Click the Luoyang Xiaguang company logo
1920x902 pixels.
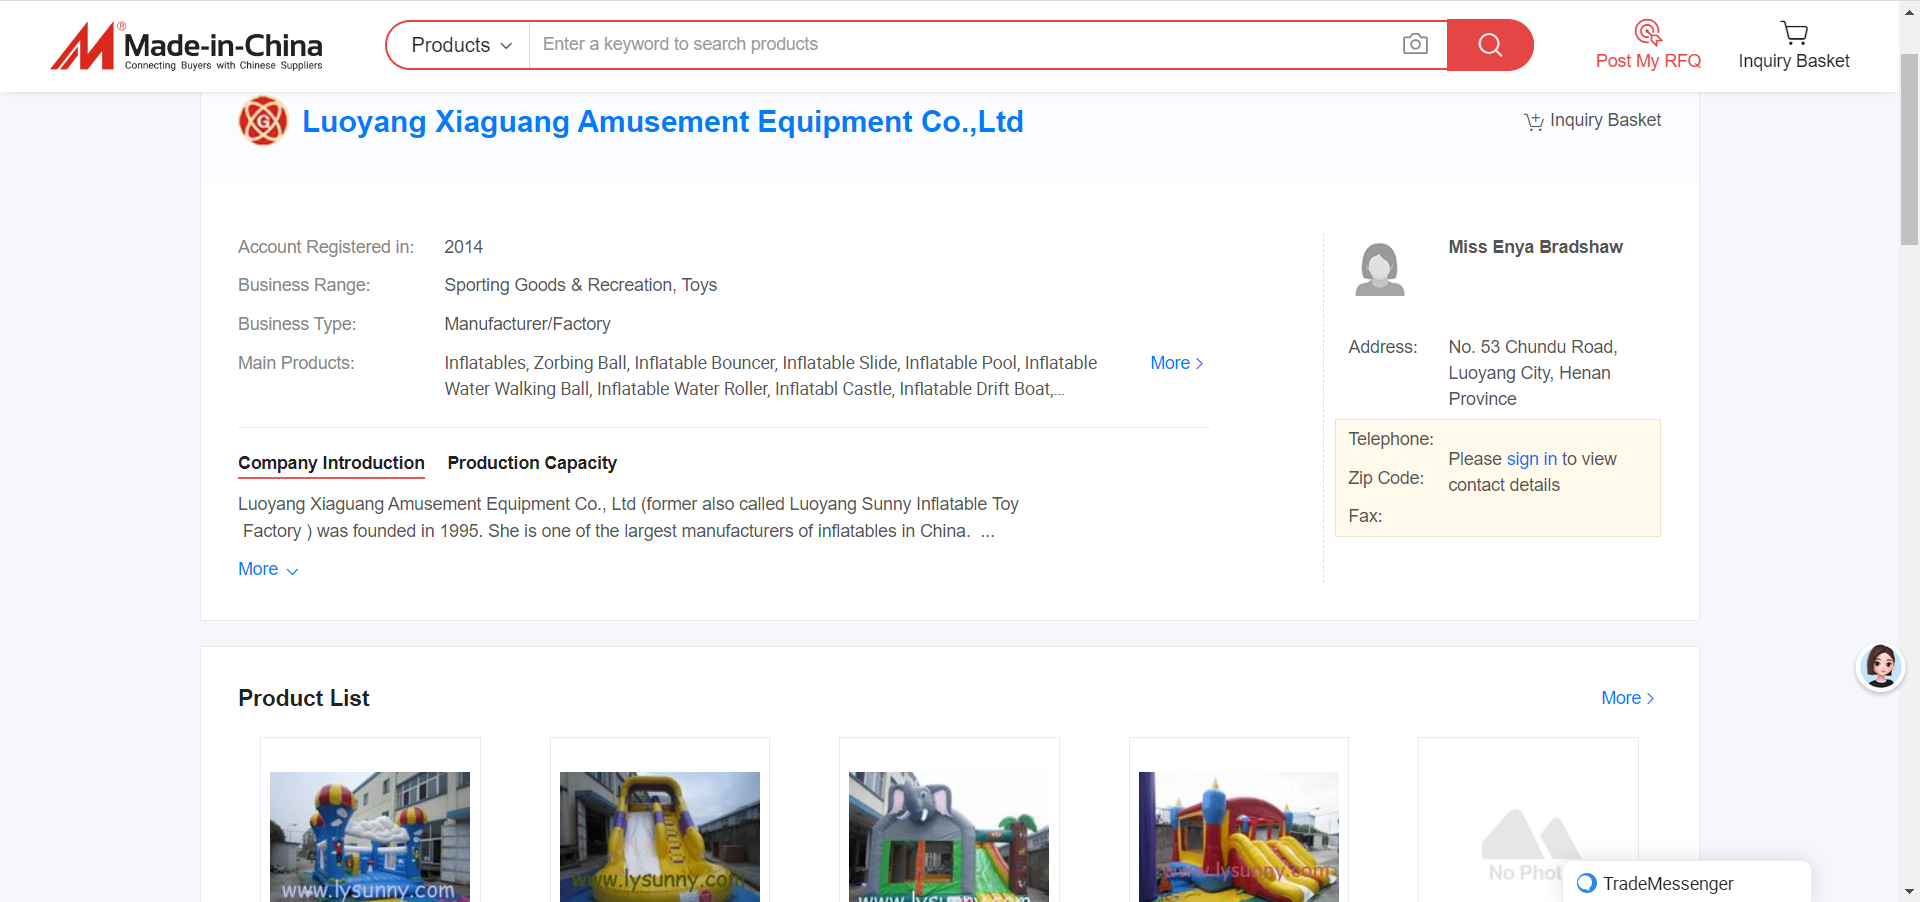263,121
